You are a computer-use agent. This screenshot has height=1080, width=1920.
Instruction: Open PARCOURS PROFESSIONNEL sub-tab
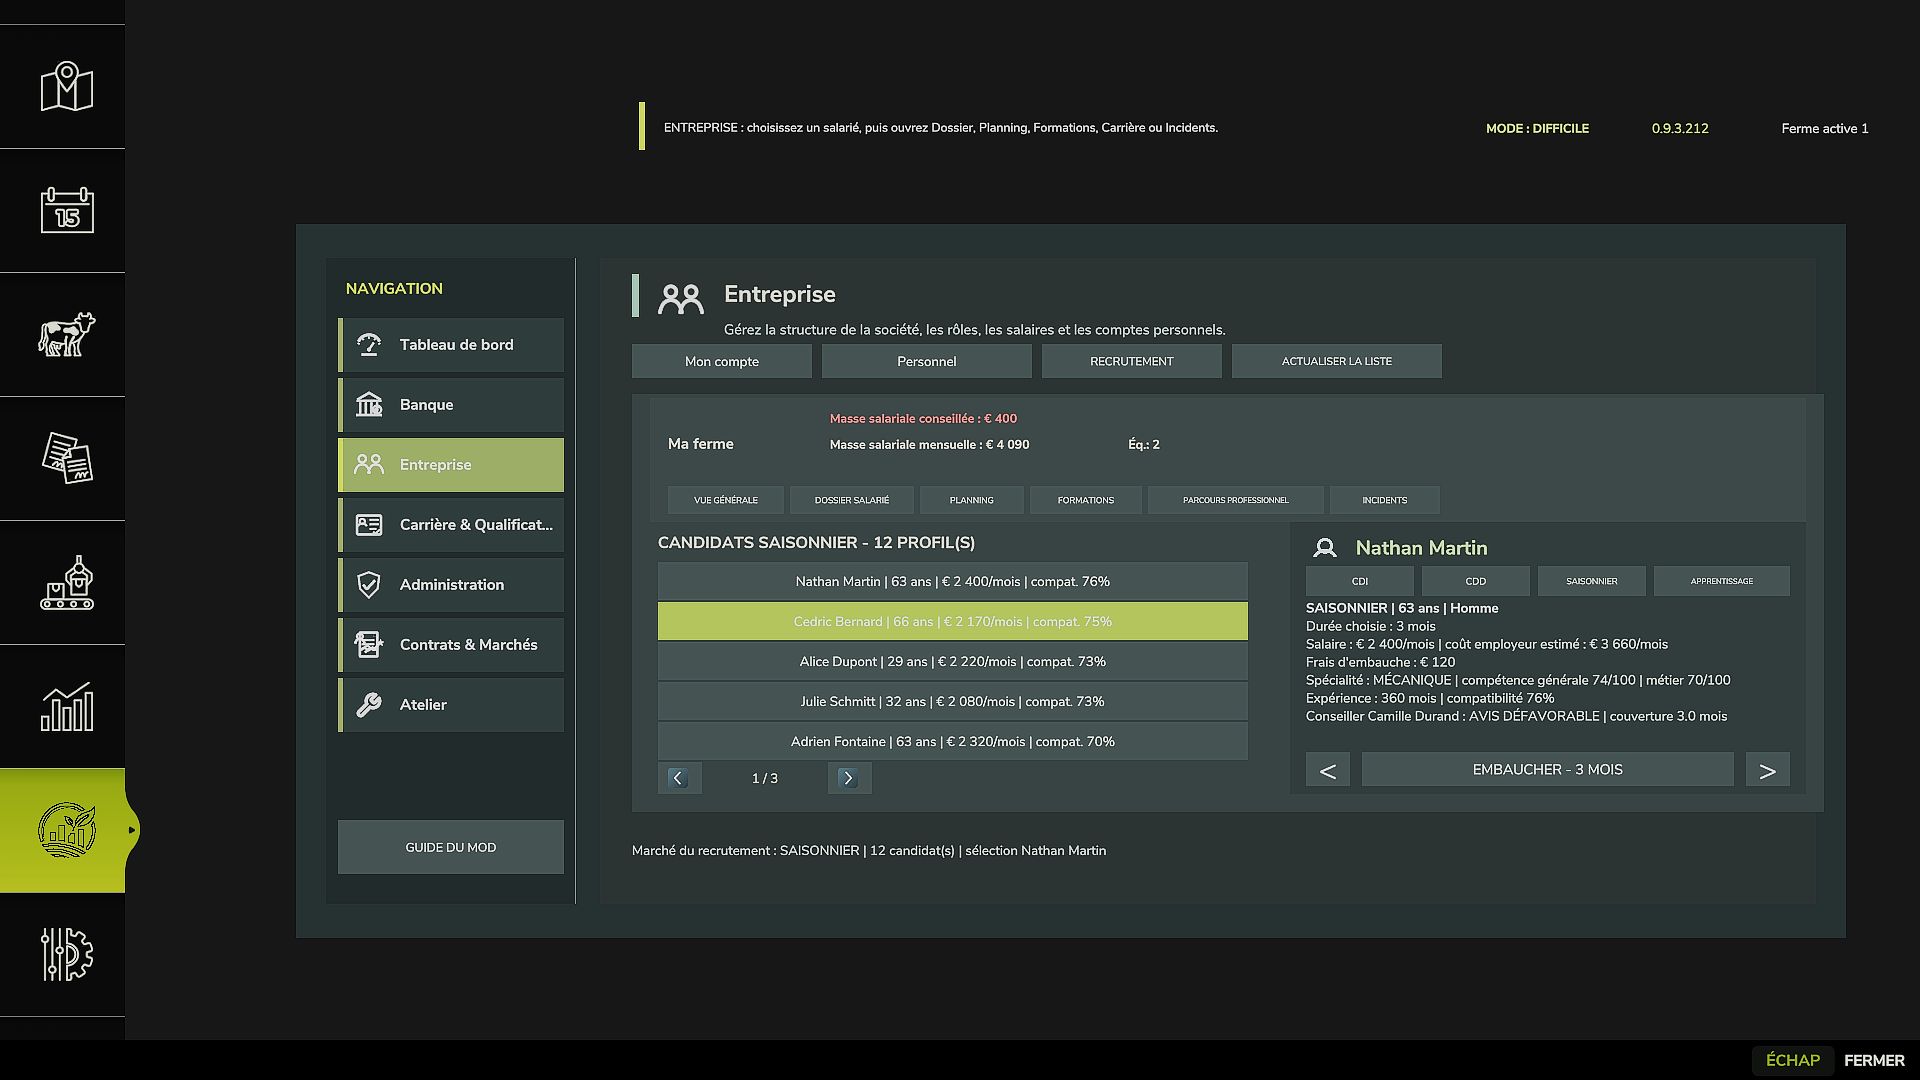click(1236, 500)
